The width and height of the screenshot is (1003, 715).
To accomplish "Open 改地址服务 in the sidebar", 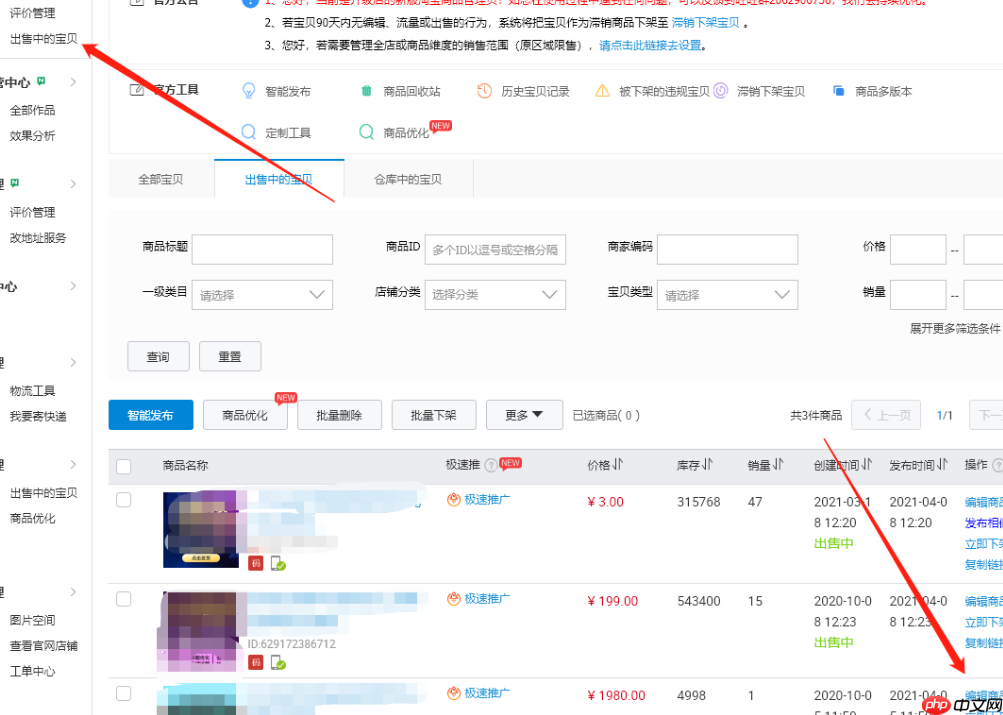I will (38, 238).
